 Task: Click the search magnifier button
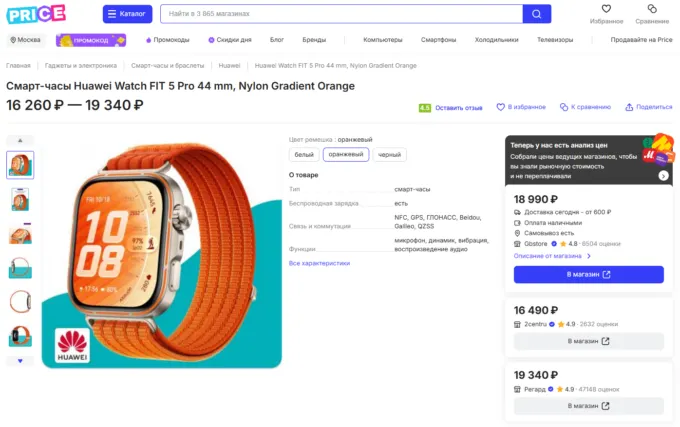click(x=536, y=14)
